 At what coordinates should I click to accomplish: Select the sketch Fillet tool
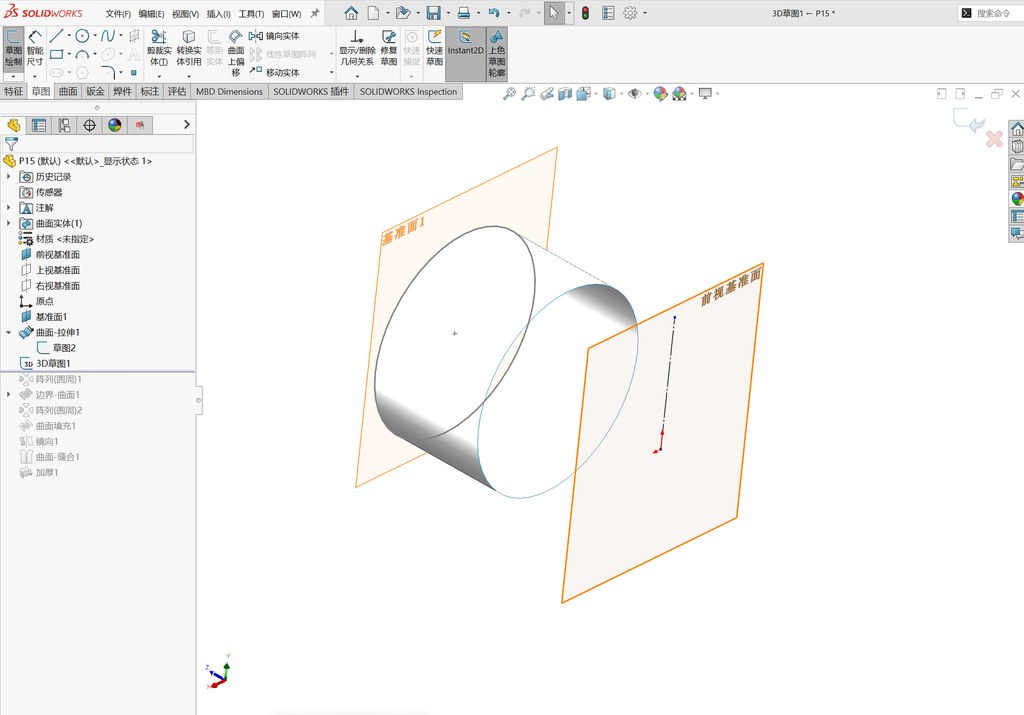(x=108, y=72)
